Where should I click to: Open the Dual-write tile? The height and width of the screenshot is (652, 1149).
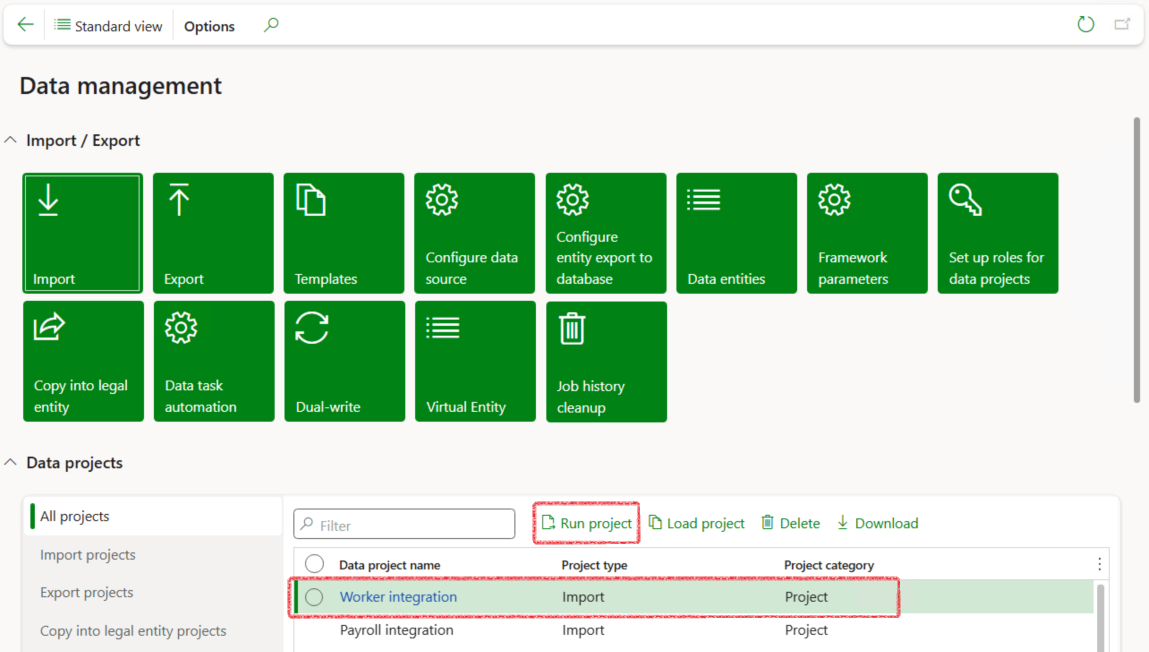(344, 361)
